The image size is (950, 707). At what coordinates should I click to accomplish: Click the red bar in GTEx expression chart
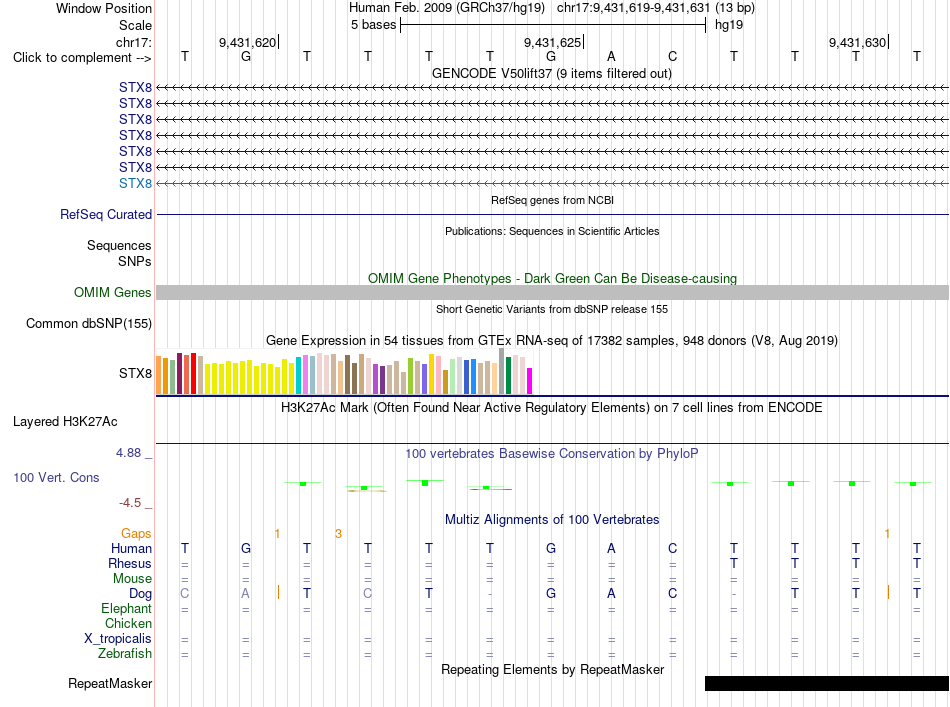coord(193,374)
